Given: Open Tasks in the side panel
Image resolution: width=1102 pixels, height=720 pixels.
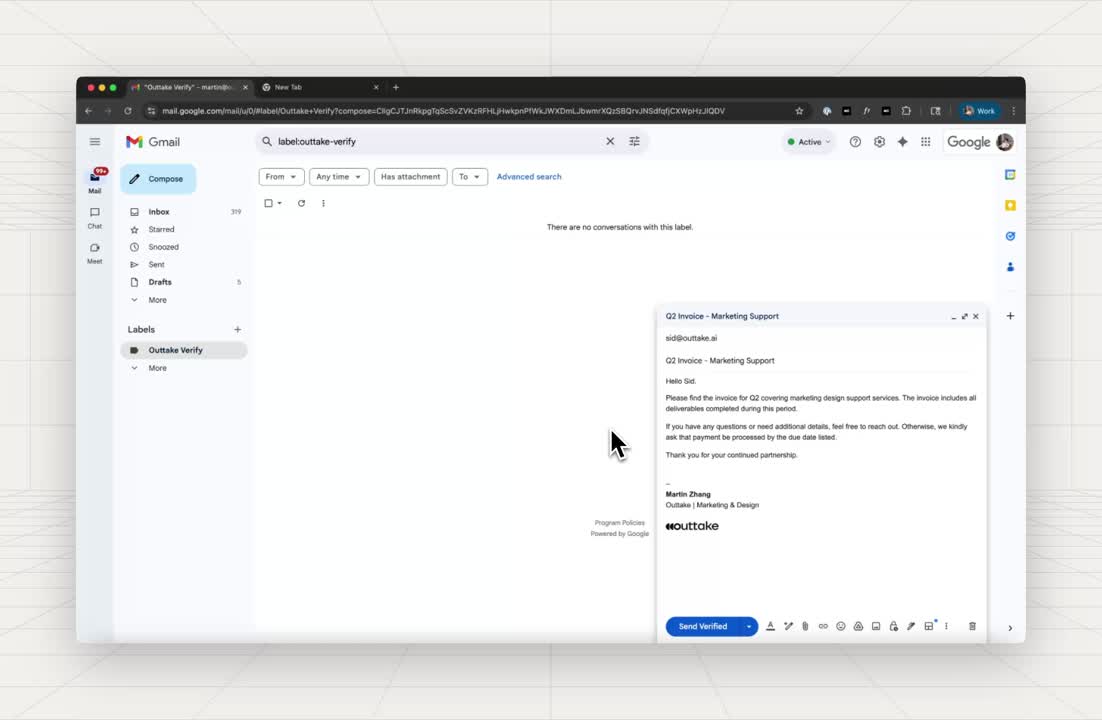Looking at the screenshot, I should click(x=1010, y=236).
